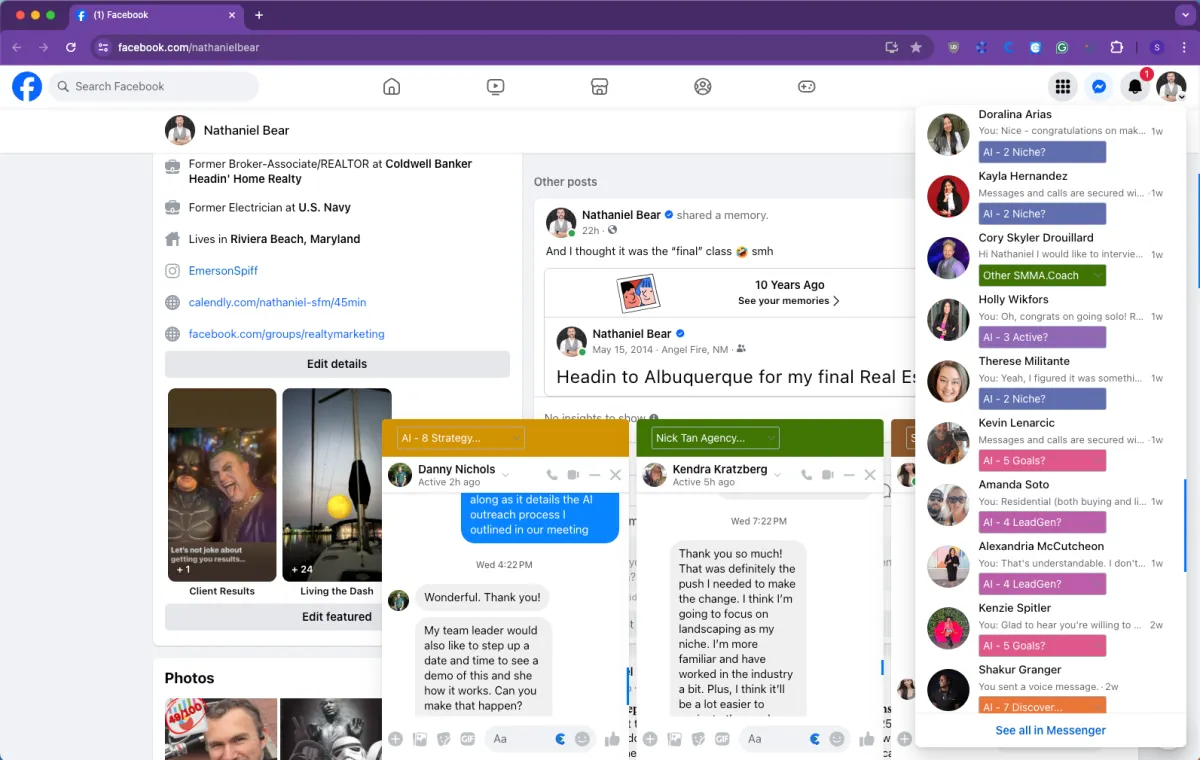This screenshot has height=760, width=1200.
Task: Click the Messenger icon in header
Action: pyautogui.click(x=1098, y=87)
